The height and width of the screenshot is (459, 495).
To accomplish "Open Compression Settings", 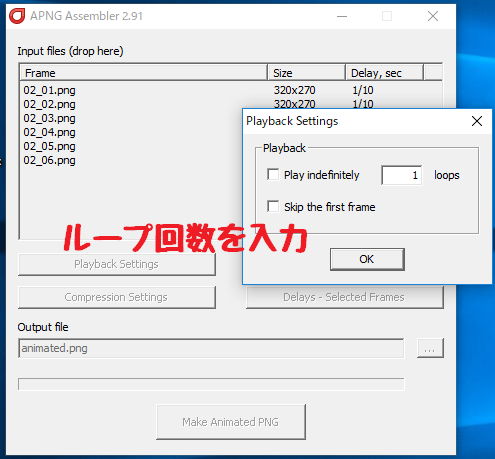I will click(x=117, y=297).
